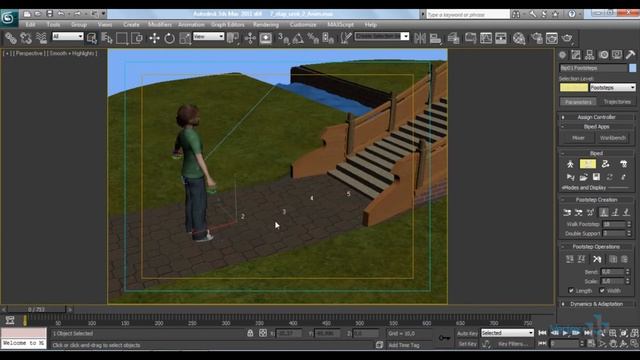Click the Workbench button
Viewport: 640px width, 360px height.
(613, 138)
